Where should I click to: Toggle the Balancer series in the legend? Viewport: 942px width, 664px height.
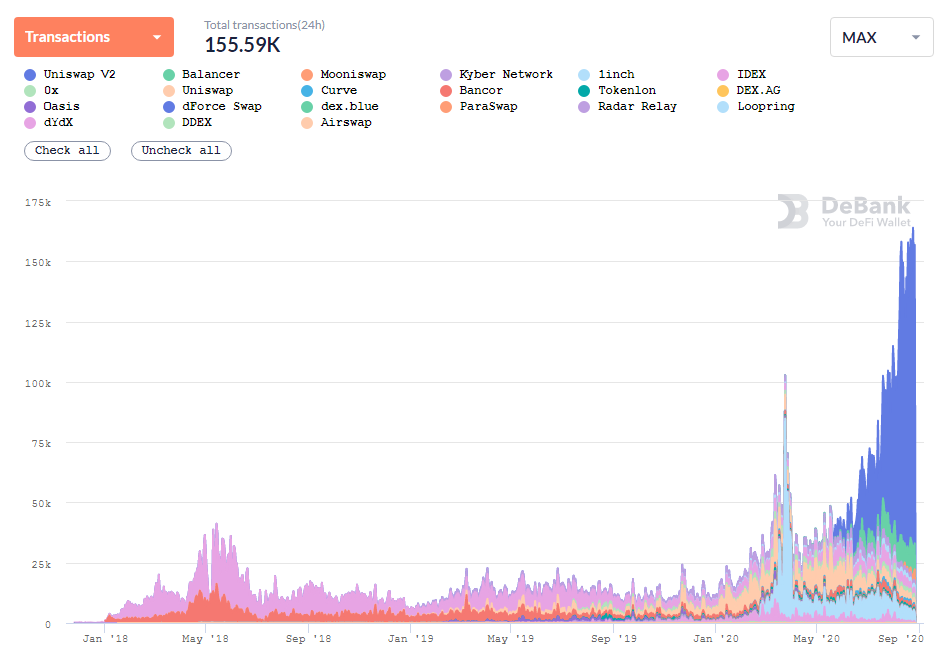[201, 75]
